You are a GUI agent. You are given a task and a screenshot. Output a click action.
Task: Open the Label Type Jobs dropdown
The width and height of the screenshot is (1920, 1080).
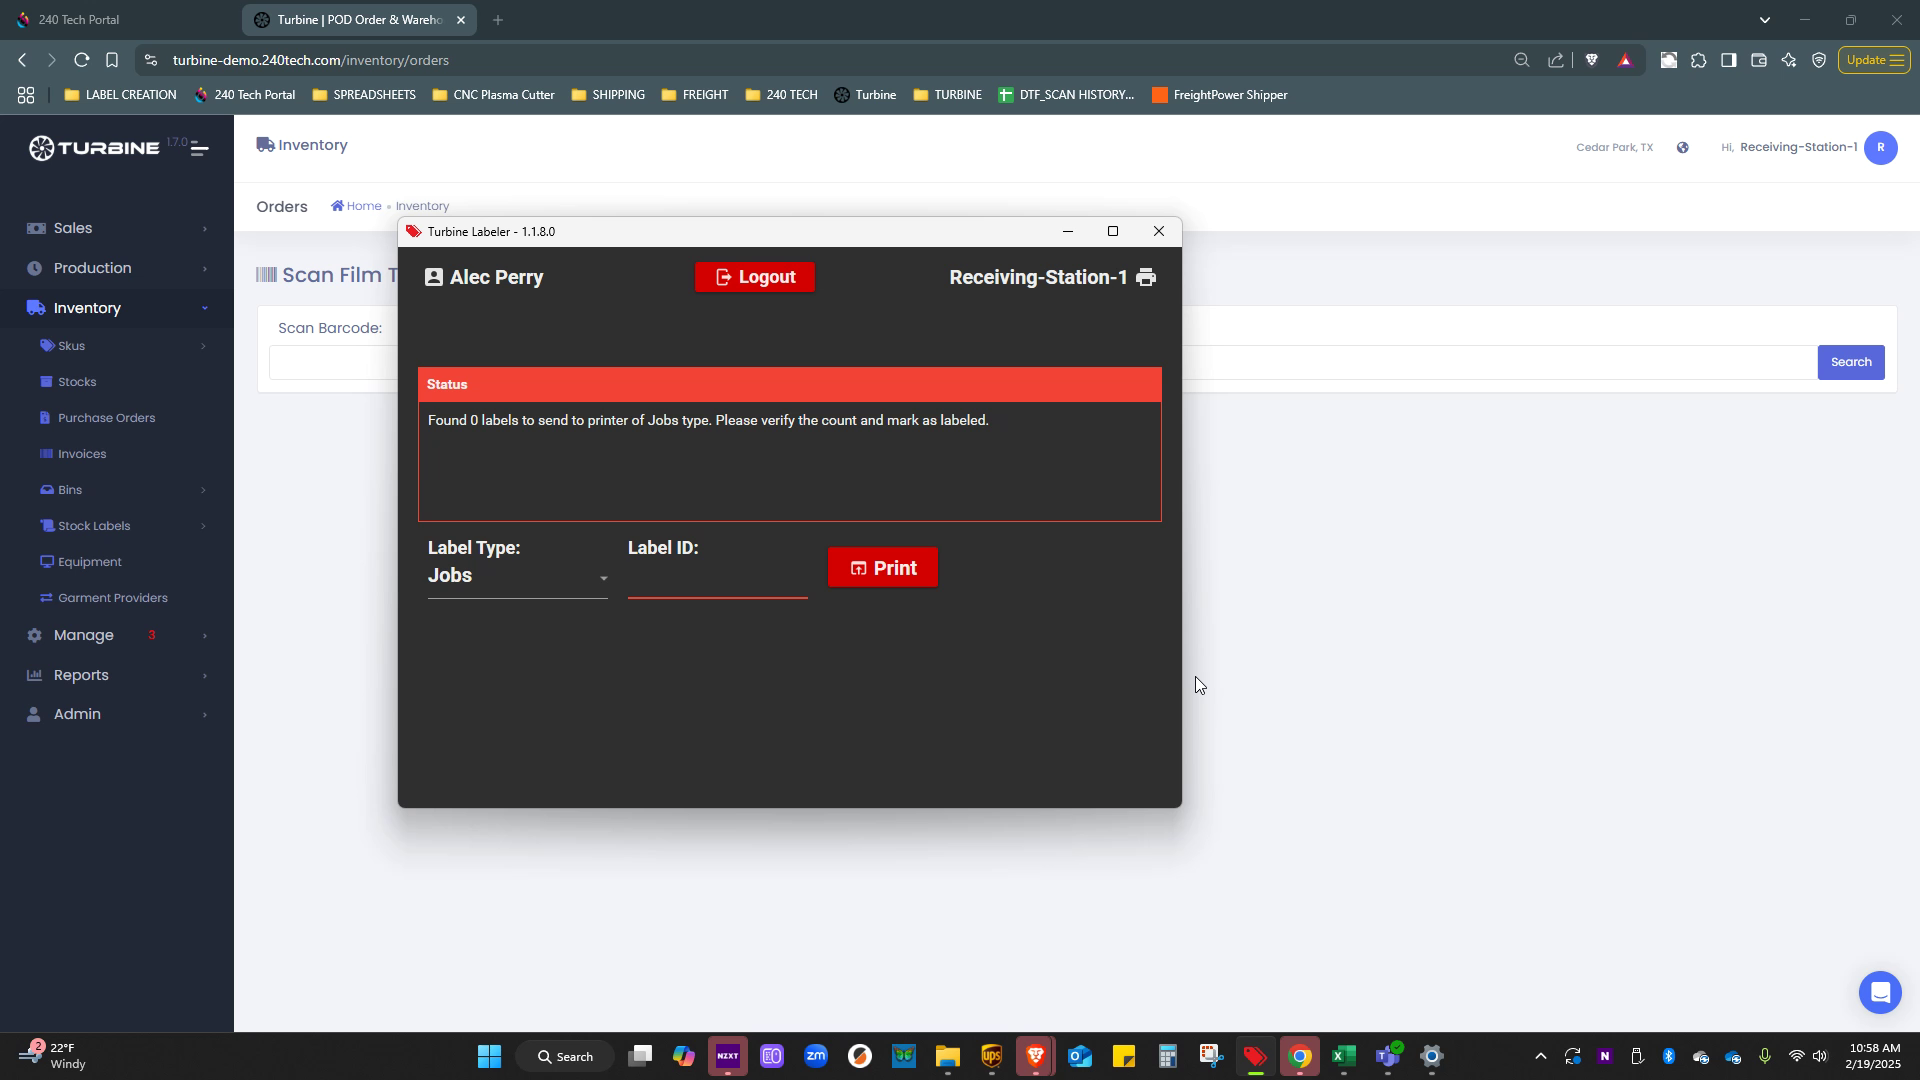517,577
